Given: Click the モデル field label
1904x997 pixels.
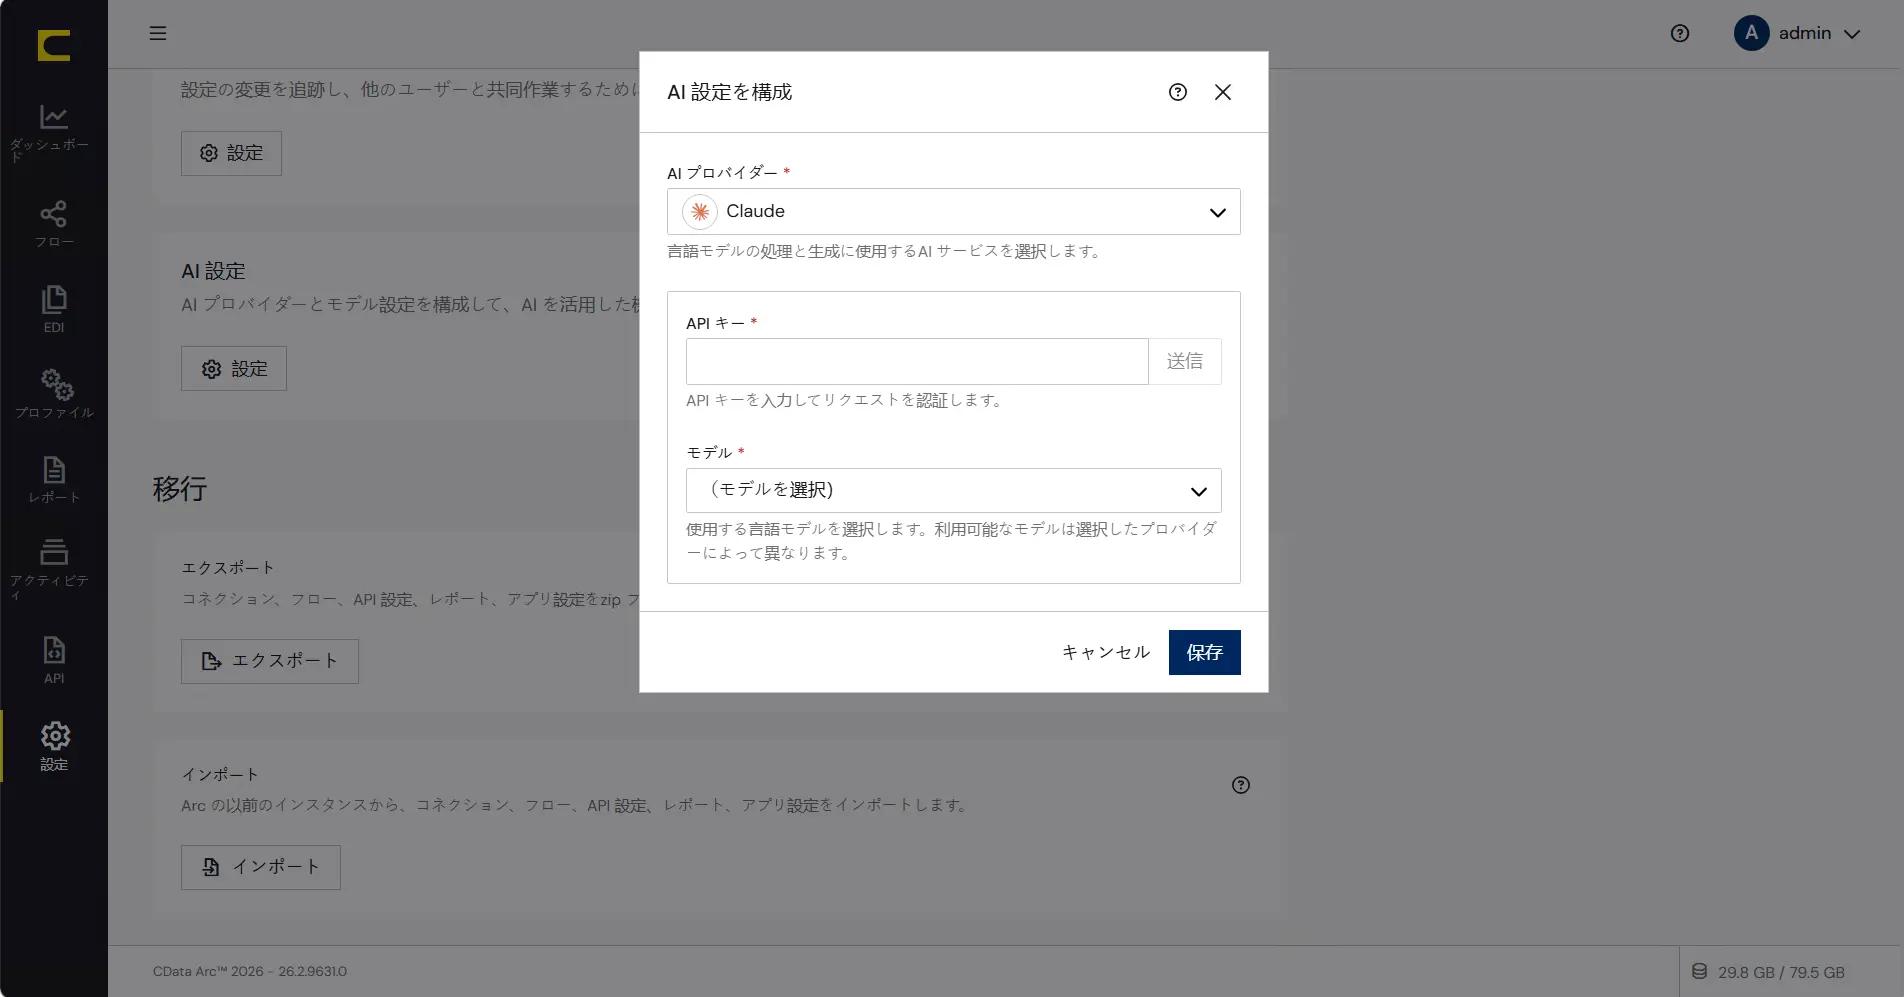Looking at the screenshot, I should tap(709, 452).
